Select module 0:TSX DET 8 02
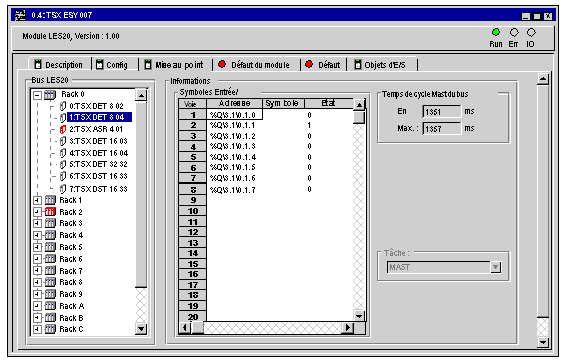Viewport: 564px width, 364px height. pyautogui.click(x=96, y=106)
